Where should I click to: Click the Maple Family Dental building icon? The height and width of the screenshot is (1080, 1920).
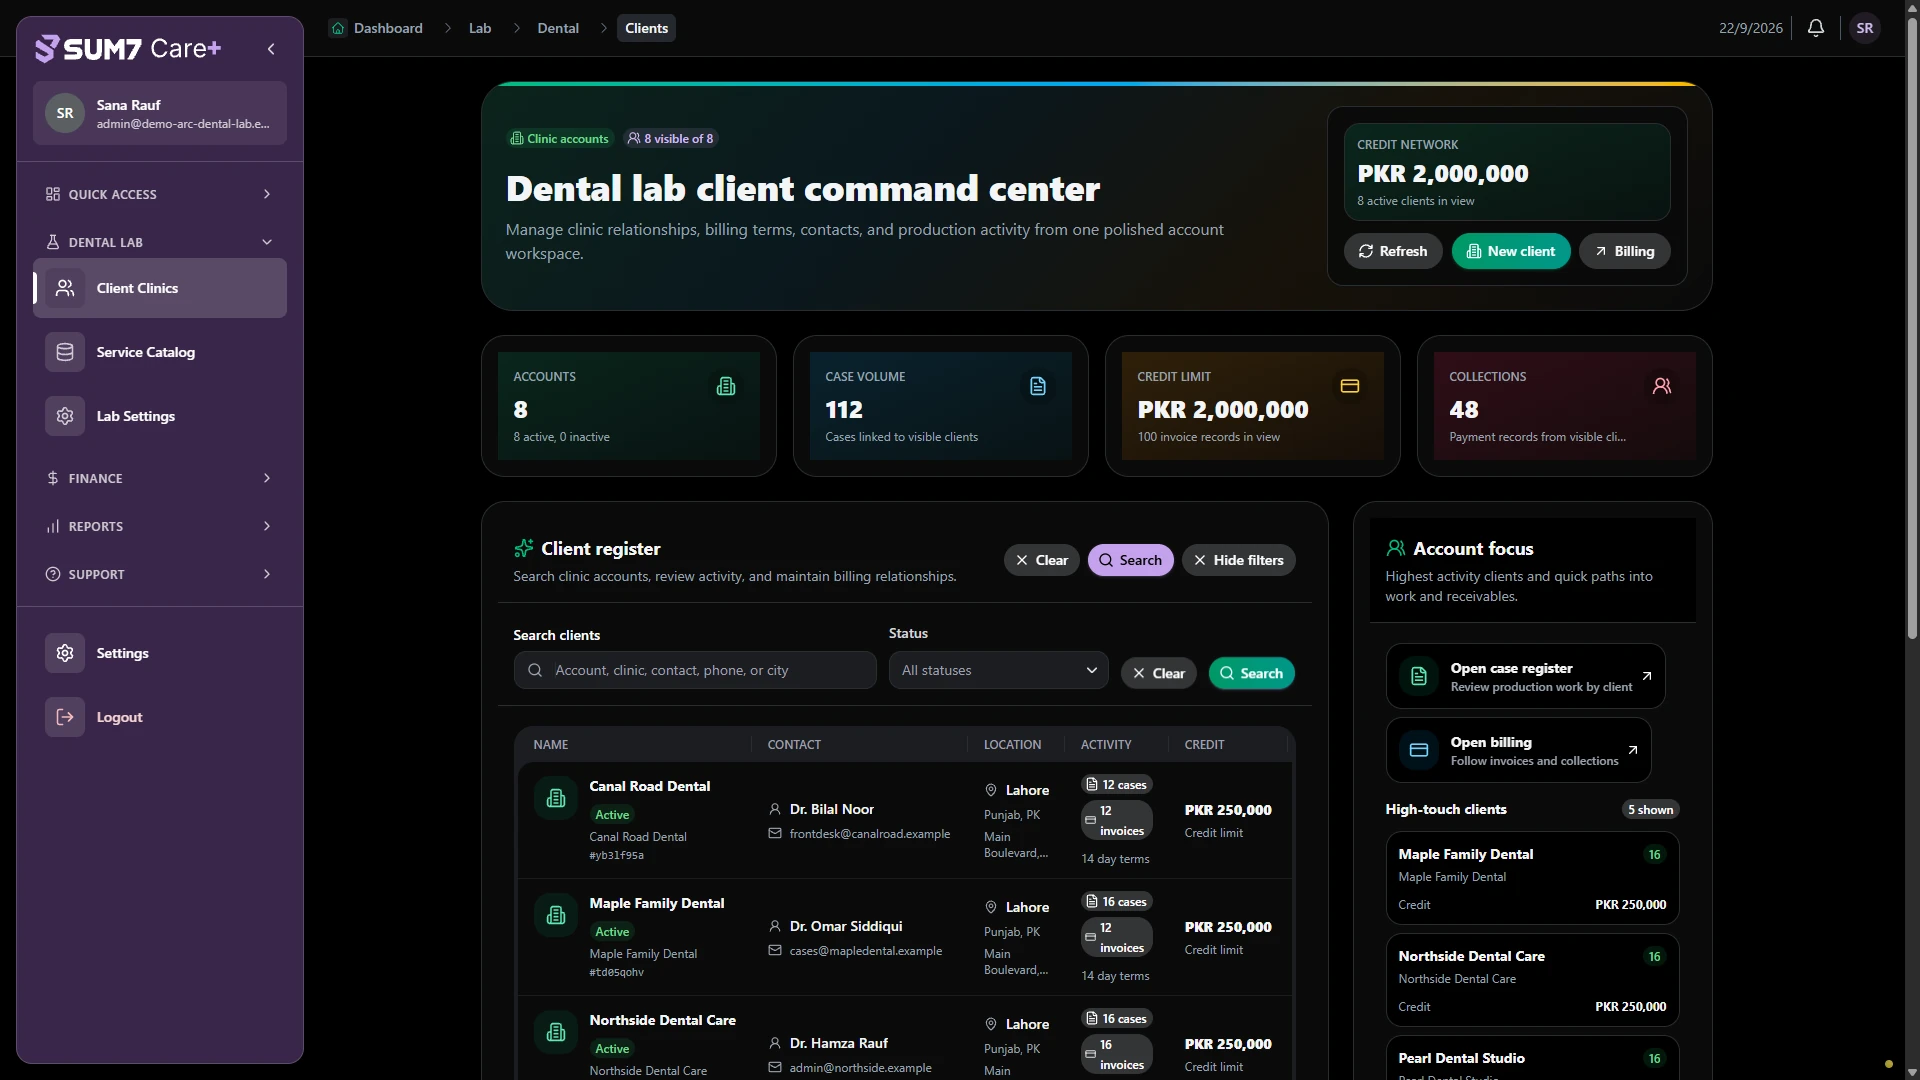click(556, 915)
